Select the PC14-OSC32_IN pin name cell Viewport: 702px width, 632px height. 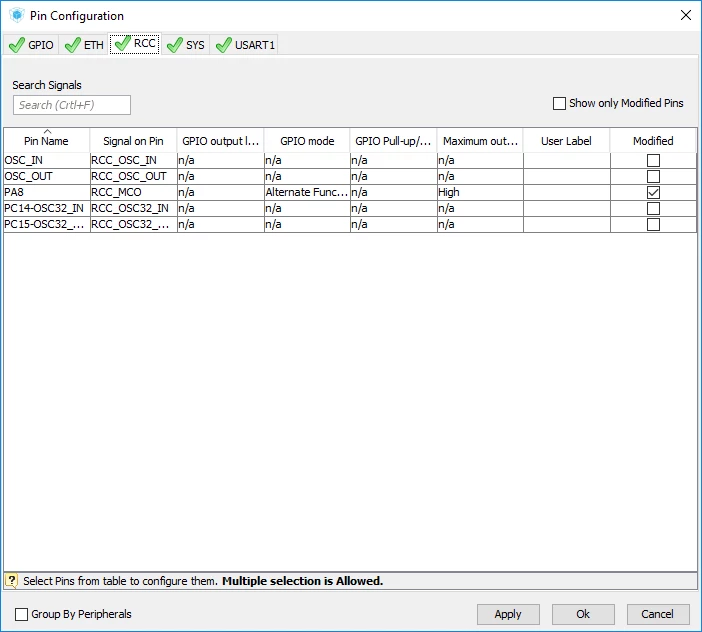[x=47, y=208]
